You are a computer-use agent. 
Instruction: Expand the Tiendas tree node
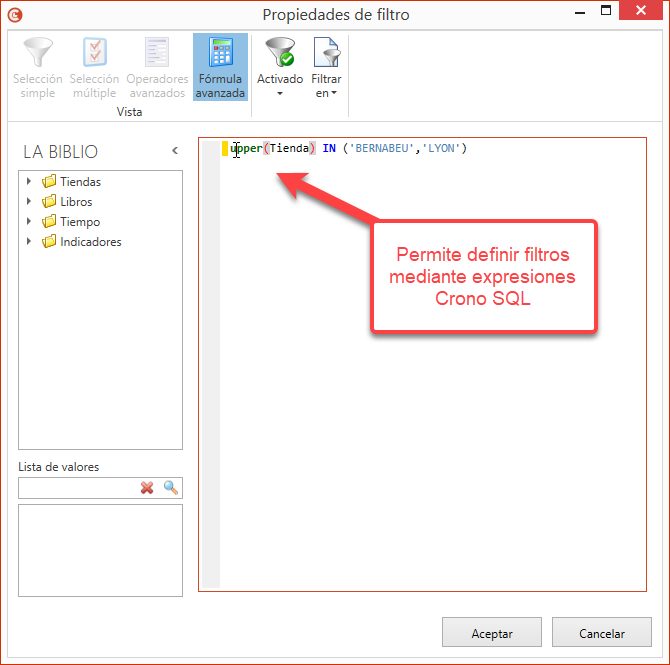(30, 182)
